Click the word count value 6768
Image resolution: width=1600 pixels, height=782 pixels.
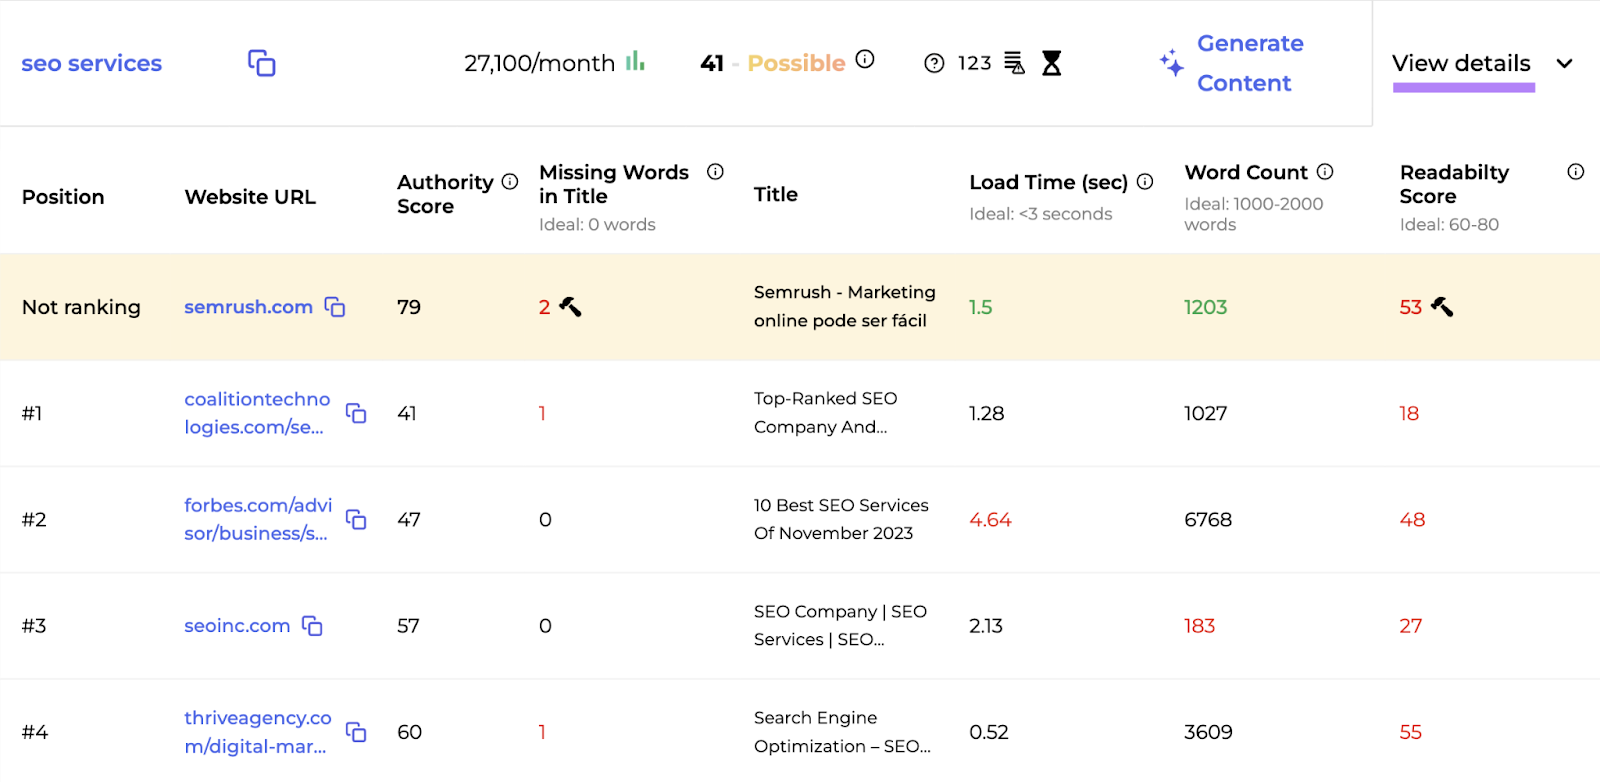pos(1208,520)
